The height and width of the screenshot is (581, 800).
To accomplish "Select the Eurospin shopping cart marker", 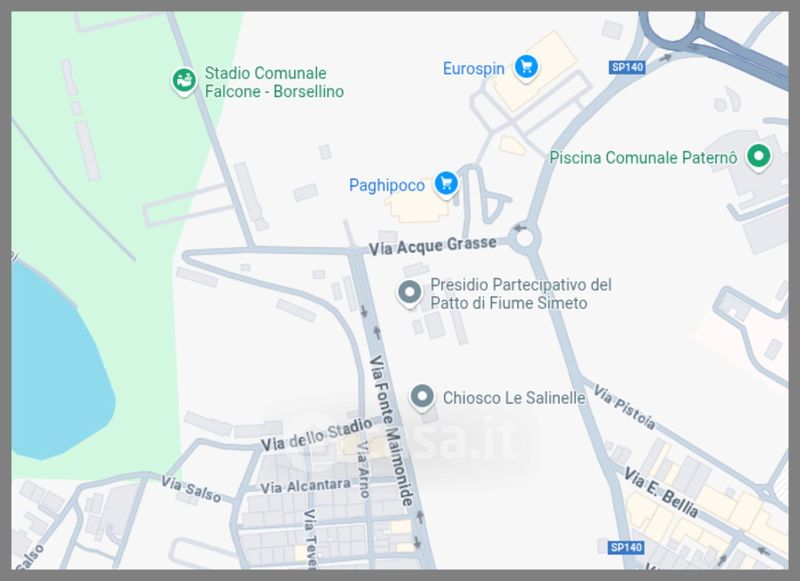I will 526,67.
